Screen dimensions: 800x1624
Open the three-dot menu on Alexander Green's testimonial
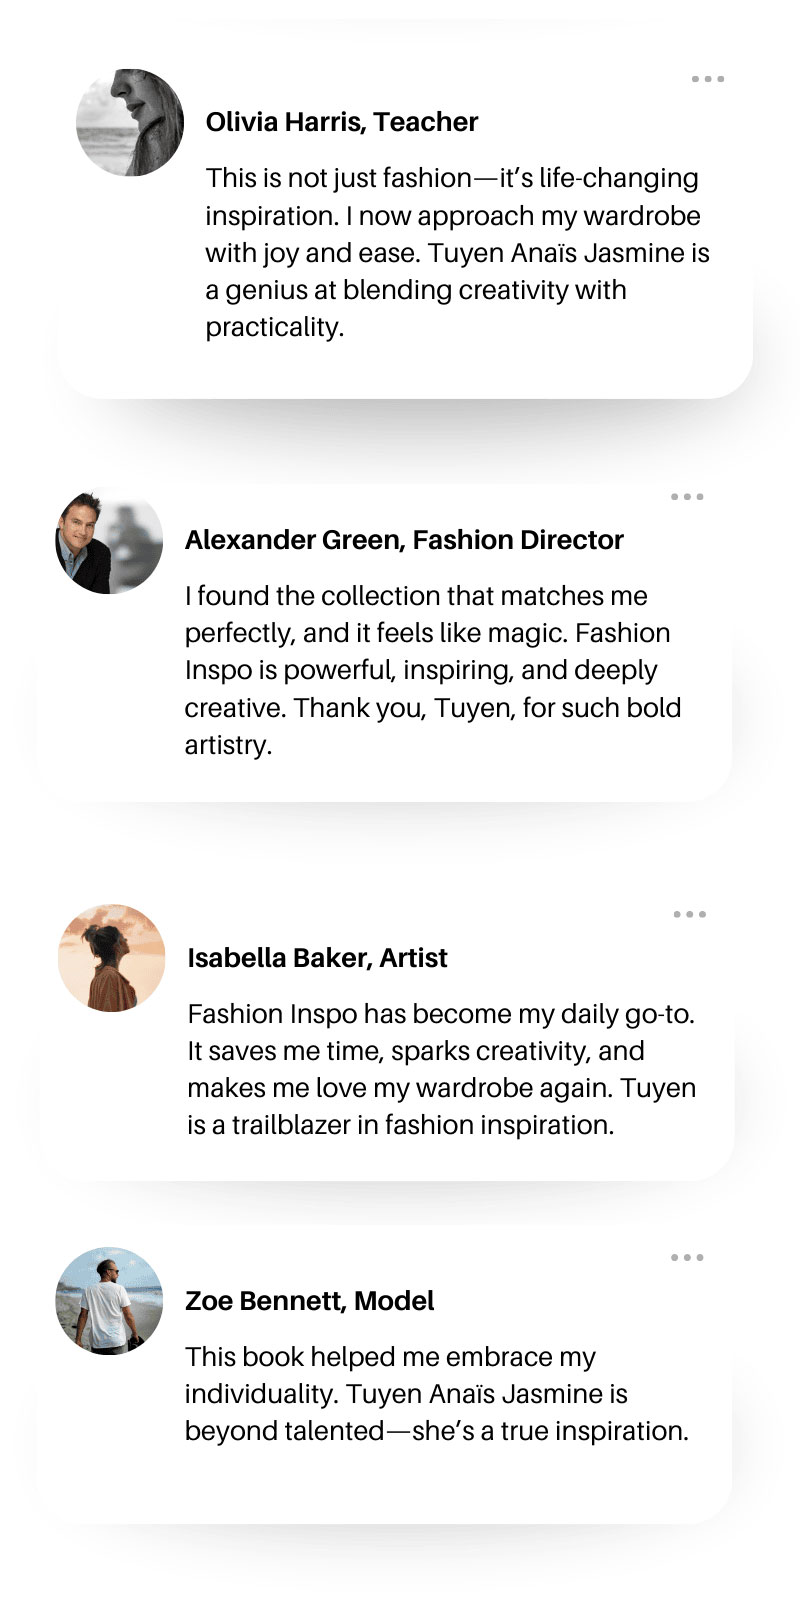click(x=687, y=497)
